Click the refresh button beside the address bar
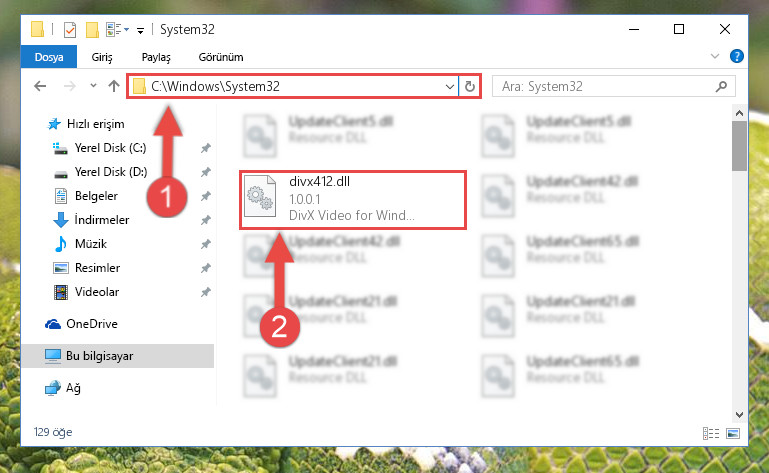 469,86
